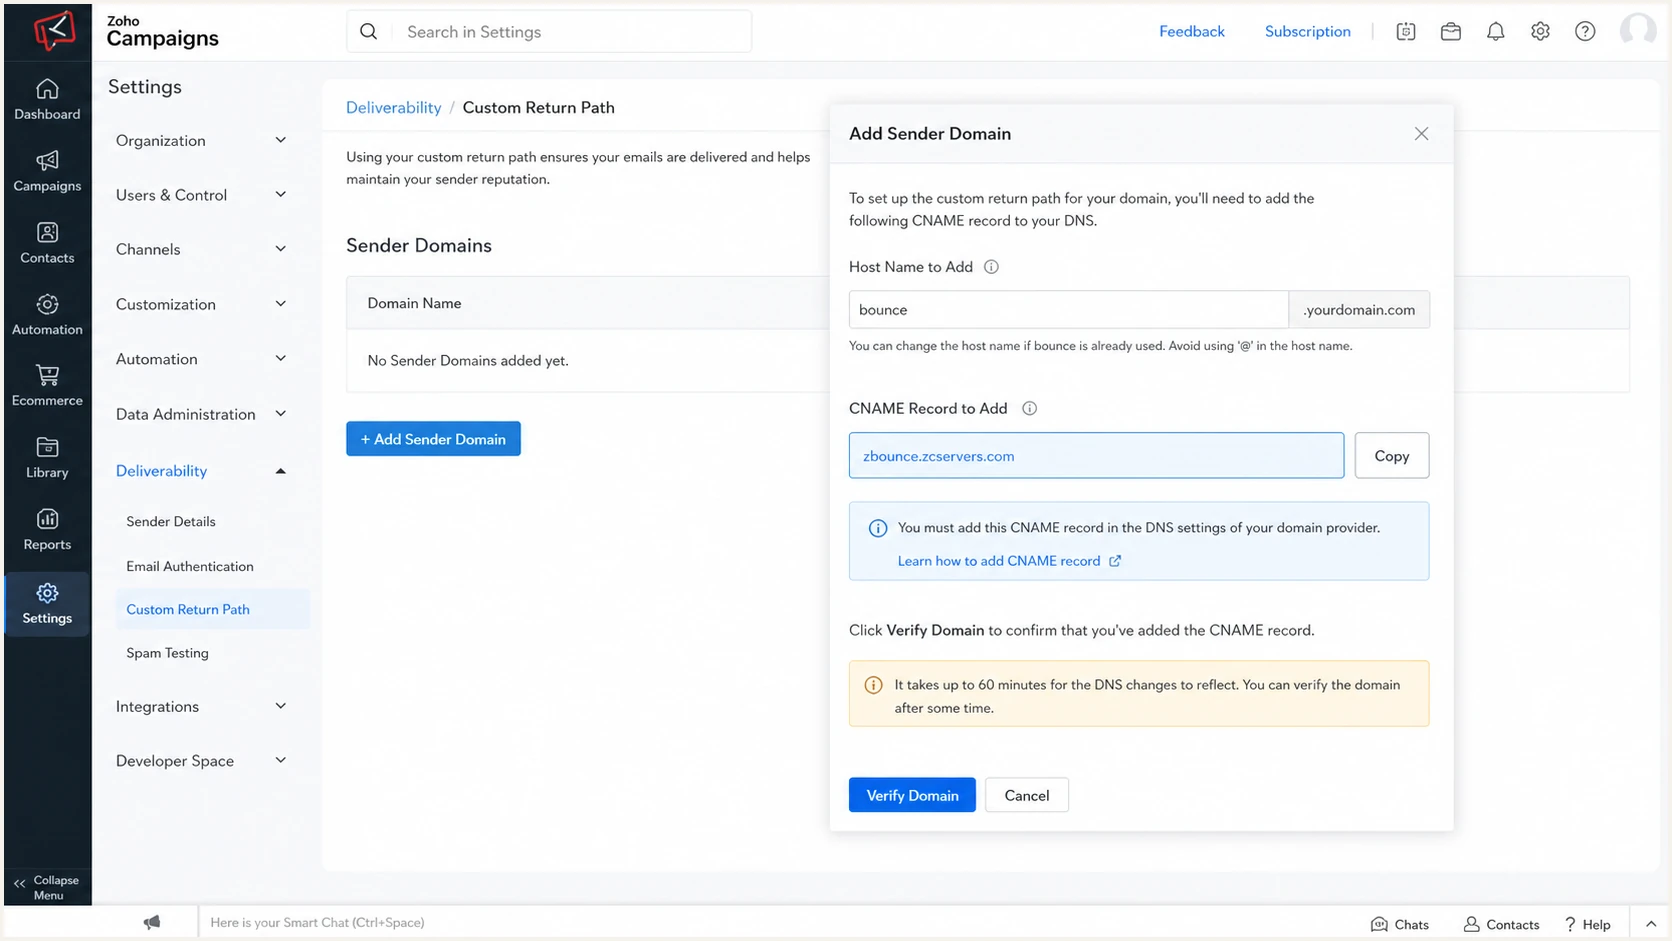The width and height of the screenshot is (1672, 941).
Task: Click the No Sender Domains added yet text
Action: [x=467, y=360]
